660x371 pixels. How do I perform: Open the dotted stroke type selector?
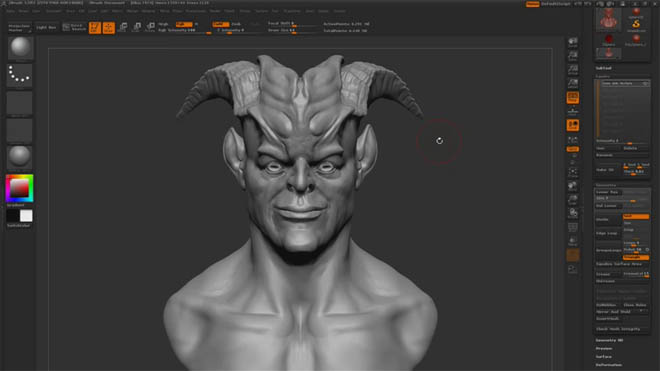tap(19, 76)
